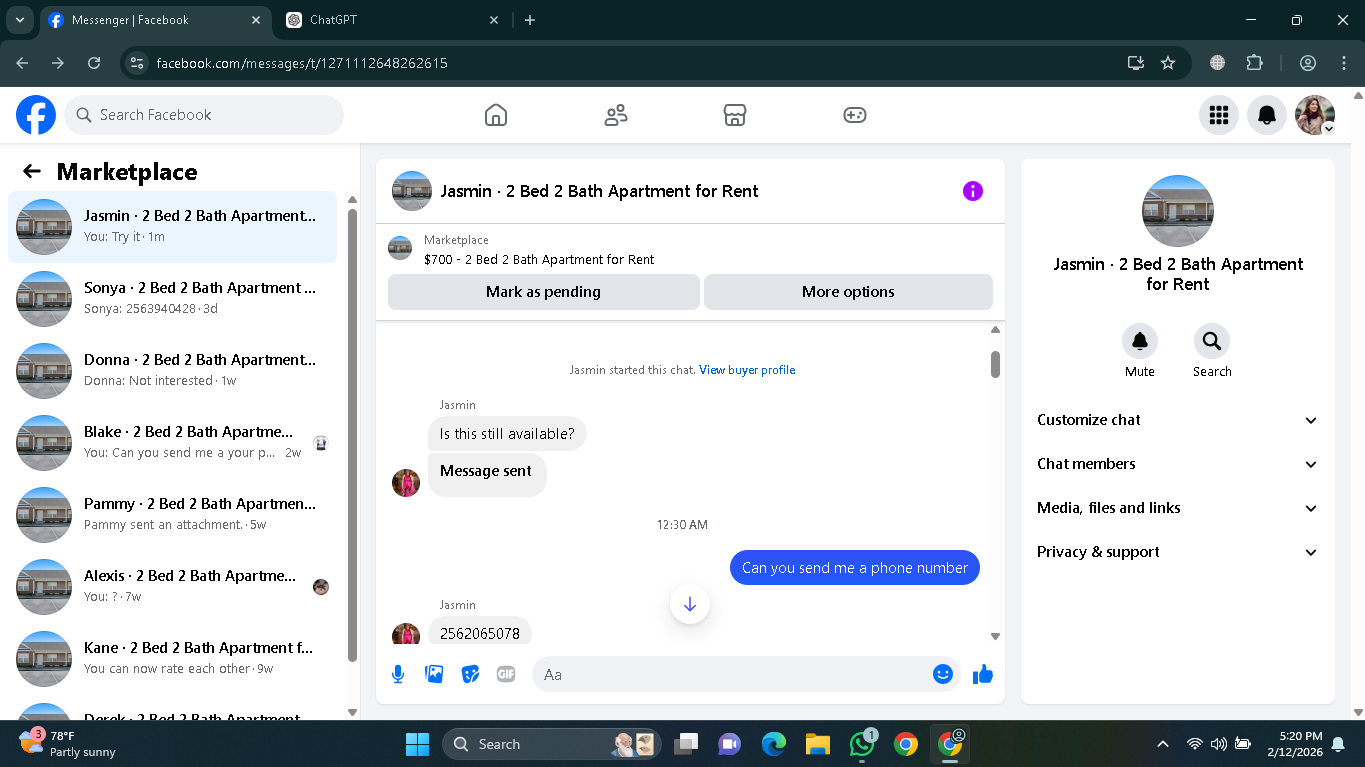Open the Friends icon in top navigation
This screenshot has height=767, width=1365.
[616, 115]
